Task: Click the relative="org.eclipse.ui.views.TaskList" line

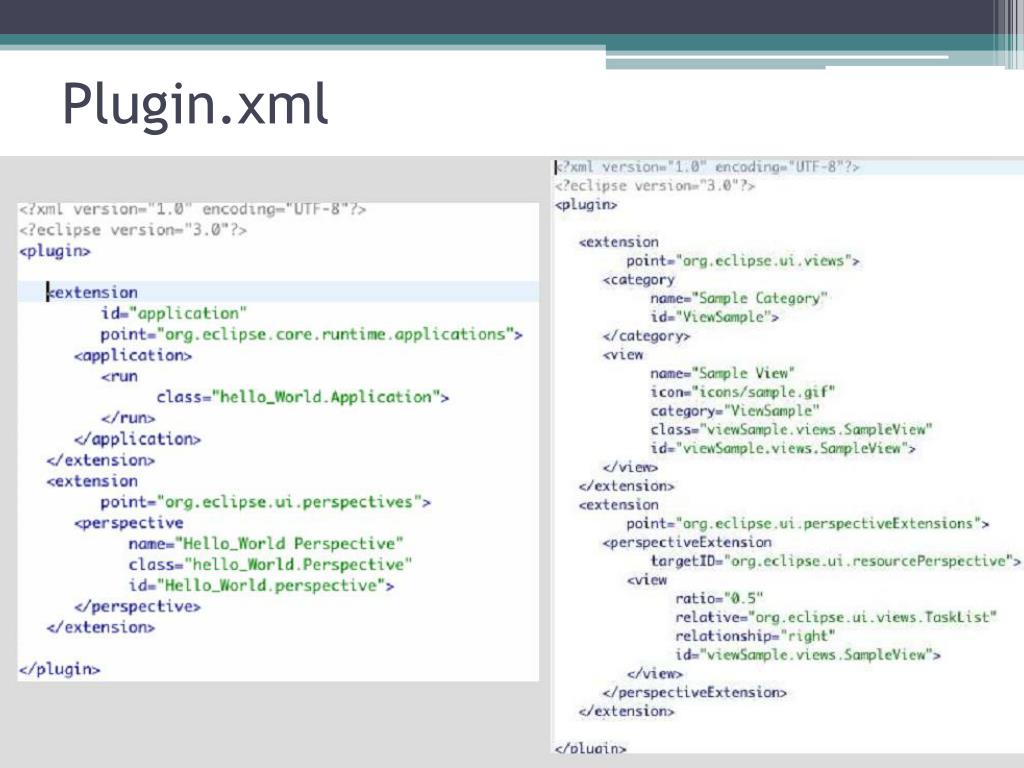Action: [836, 618]
